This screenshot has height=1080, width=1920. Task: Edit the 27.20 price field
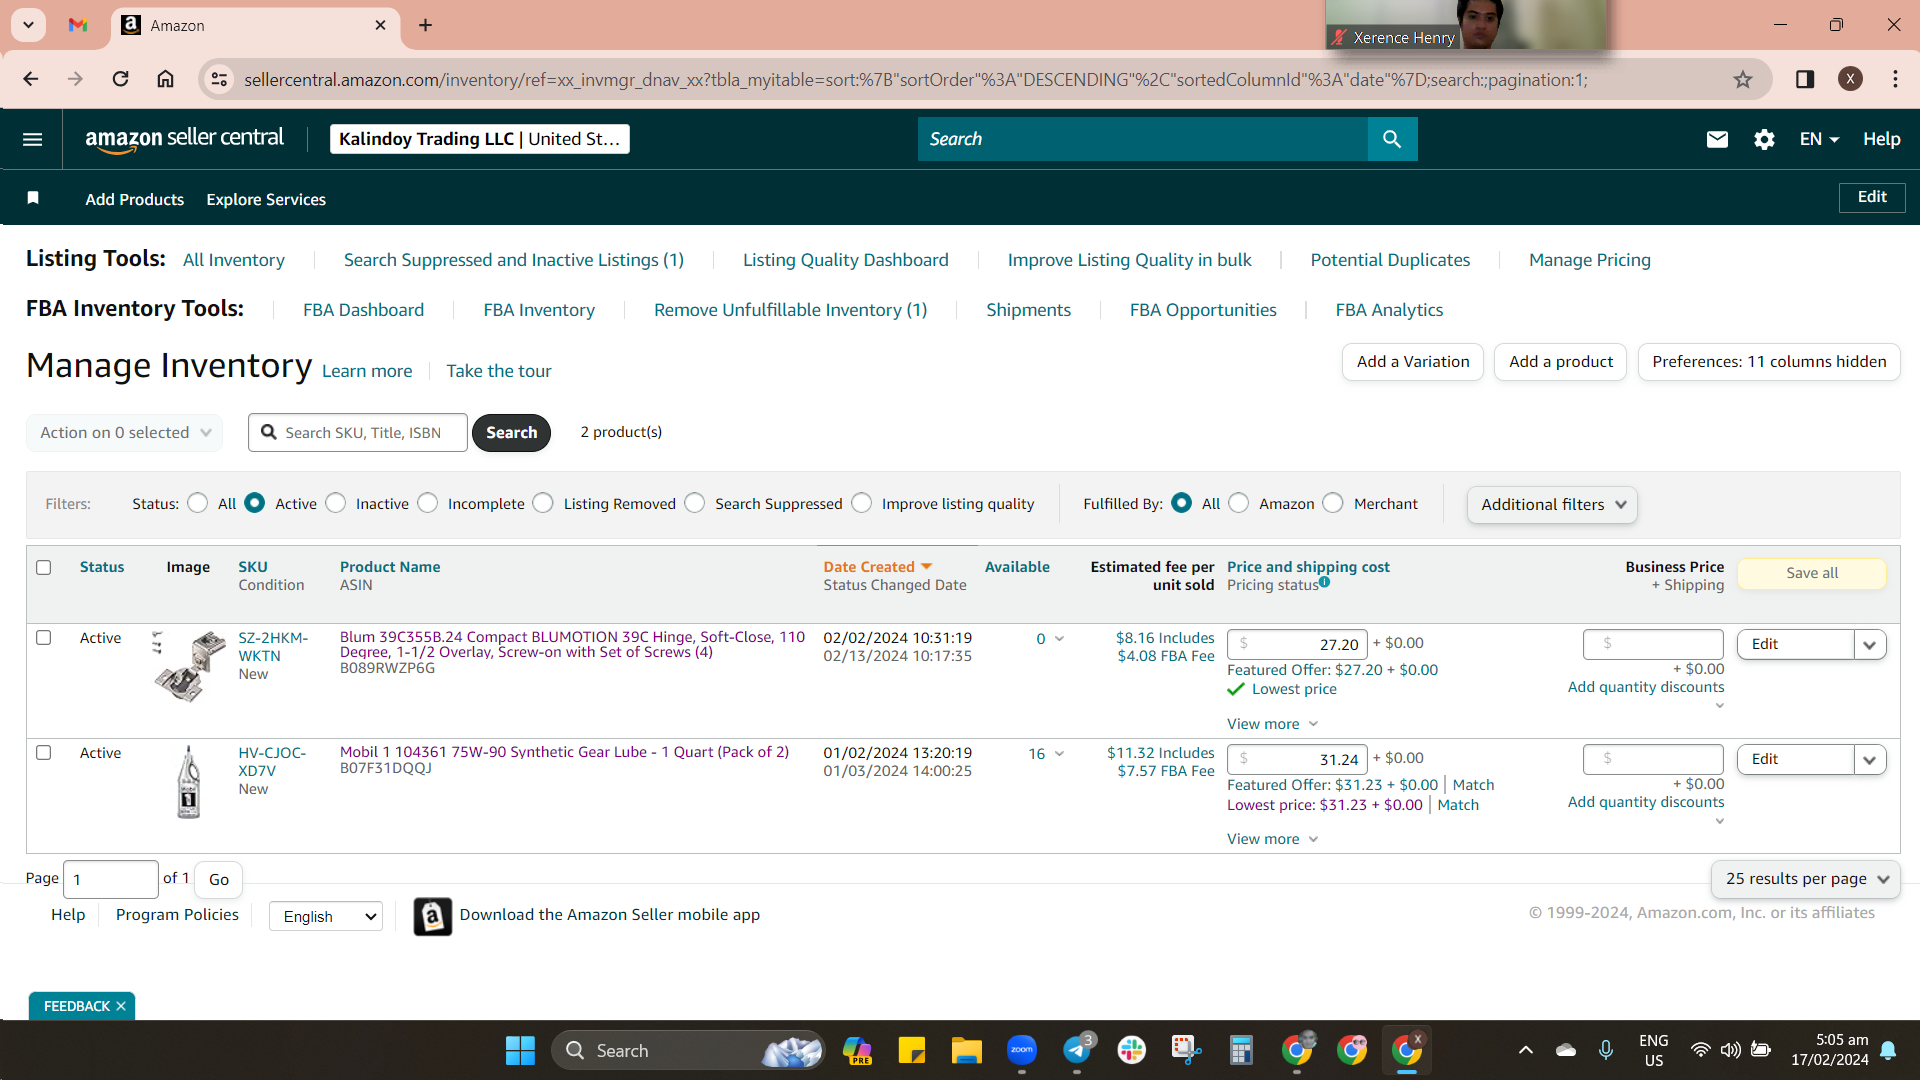point(1297,645)
